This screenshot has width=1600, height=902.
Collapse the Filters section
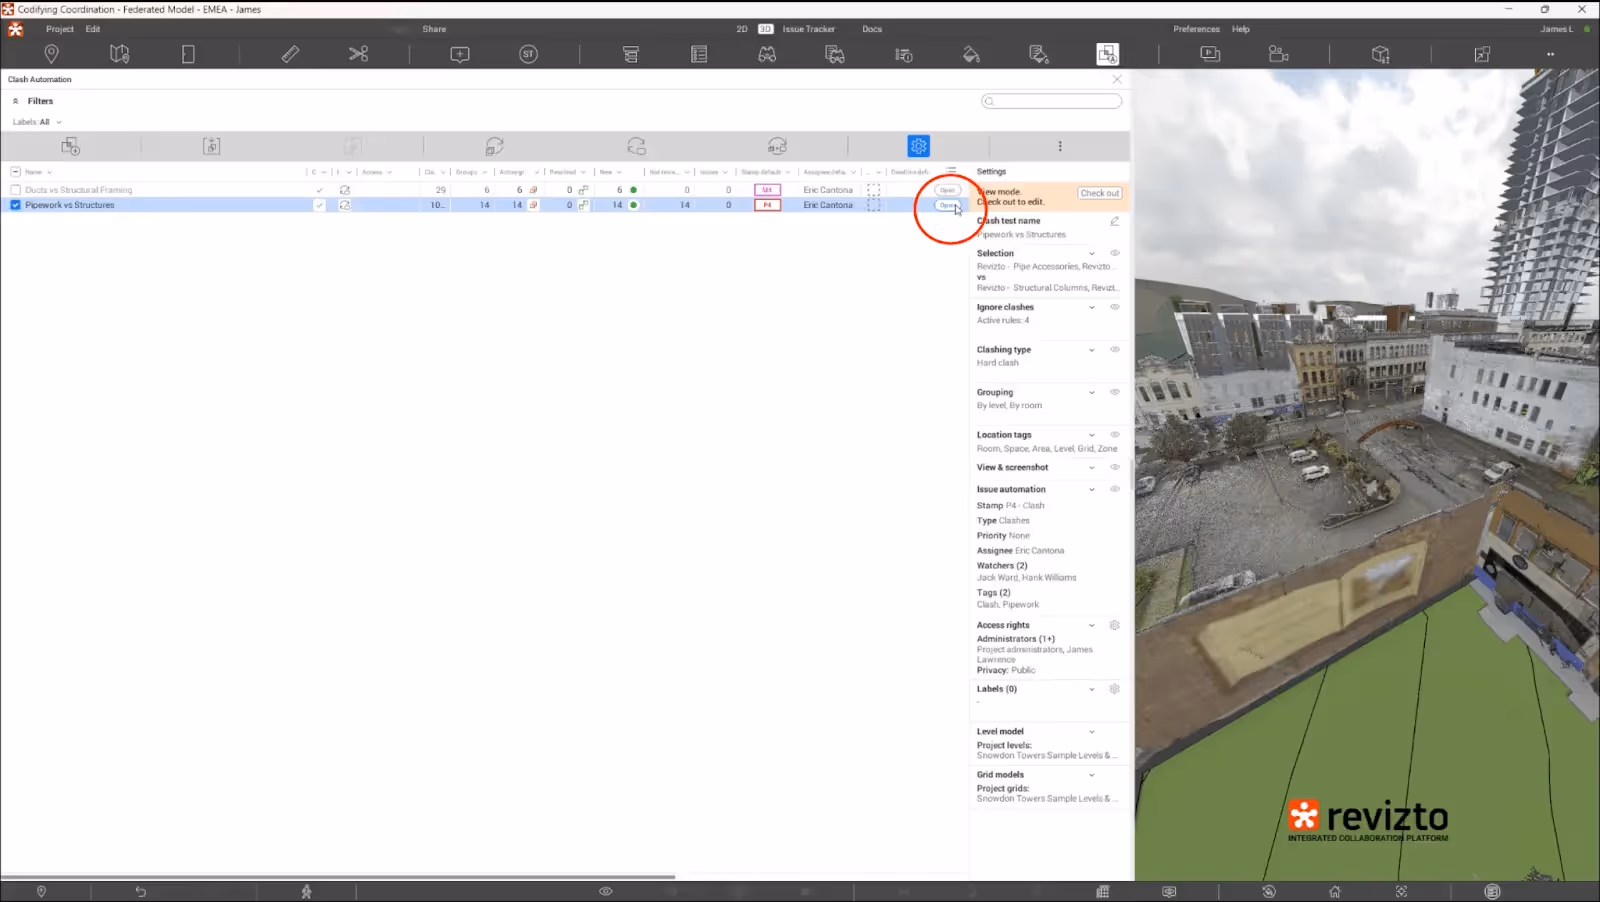[15, 101]
